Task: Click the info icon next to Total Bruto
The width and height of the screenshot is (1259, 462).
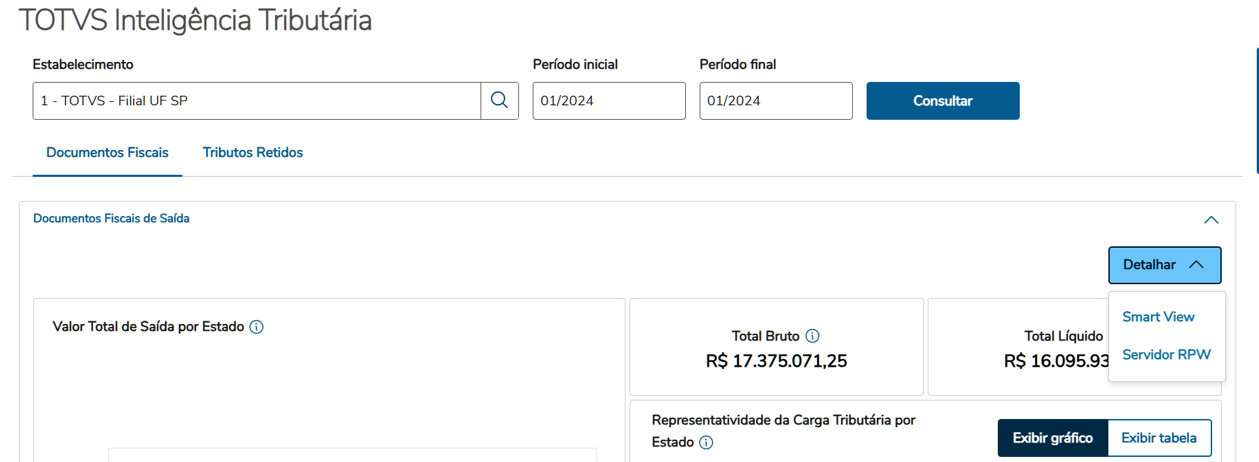Action: click(813, 336)
